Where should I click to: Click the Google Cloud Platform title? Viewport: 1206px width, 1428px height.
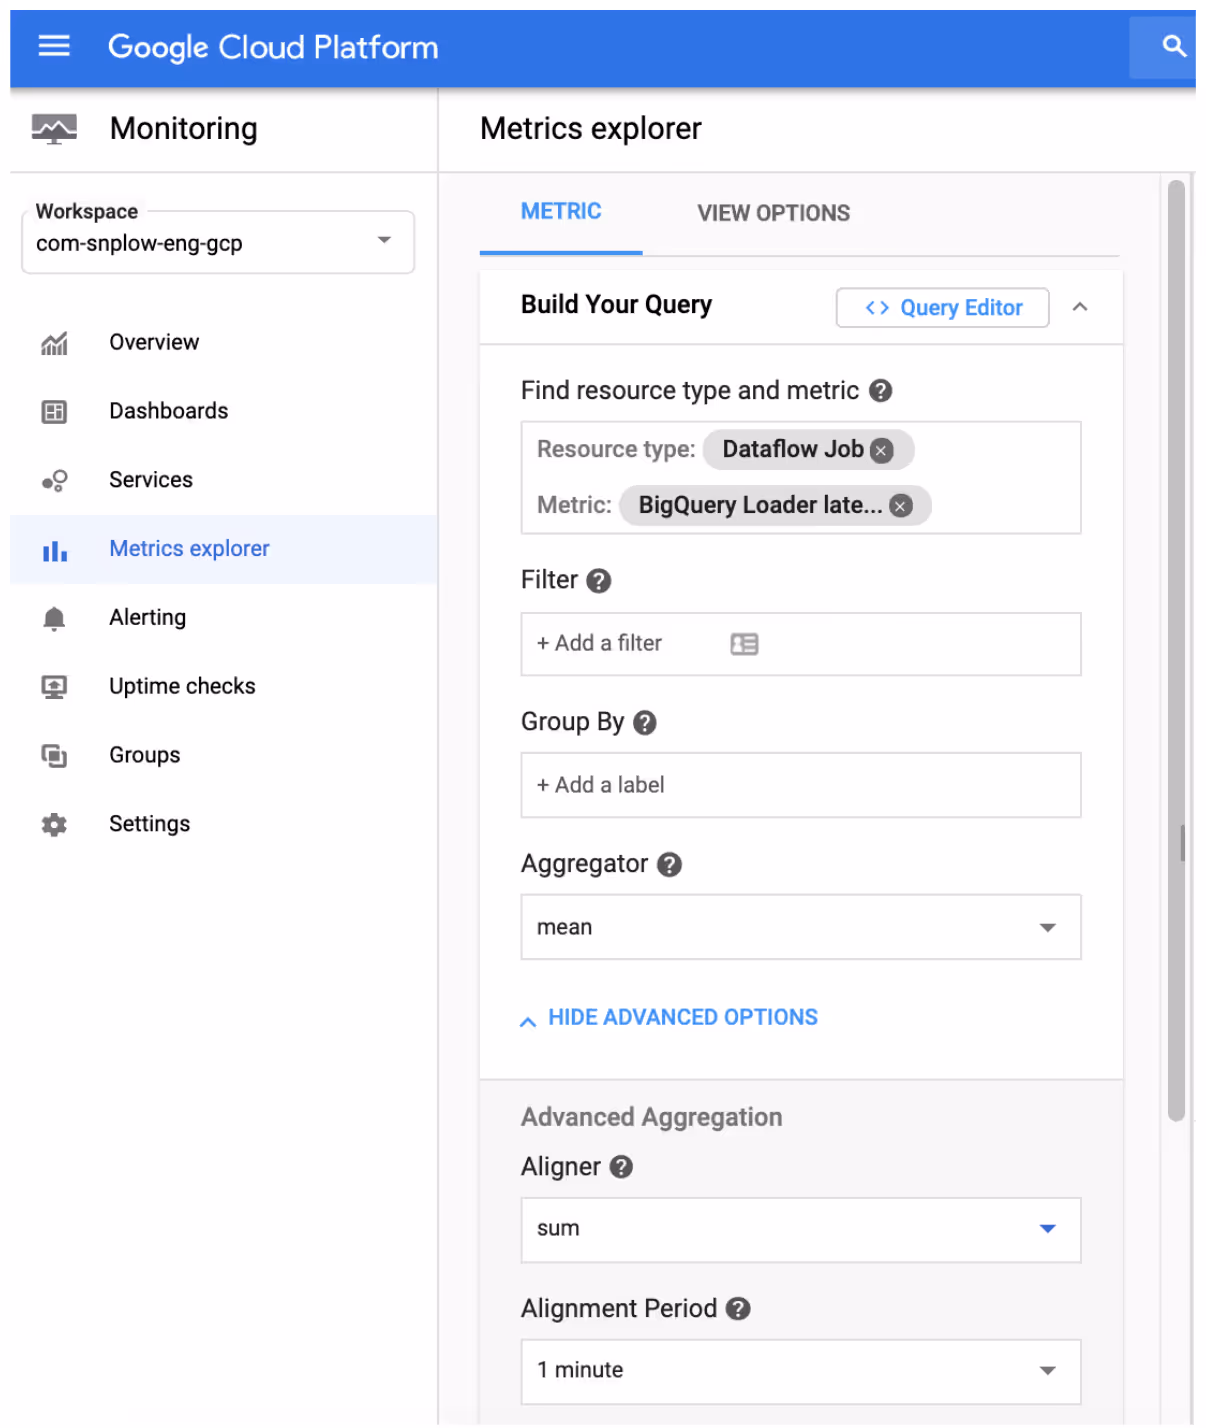click(x=273, y=47)
